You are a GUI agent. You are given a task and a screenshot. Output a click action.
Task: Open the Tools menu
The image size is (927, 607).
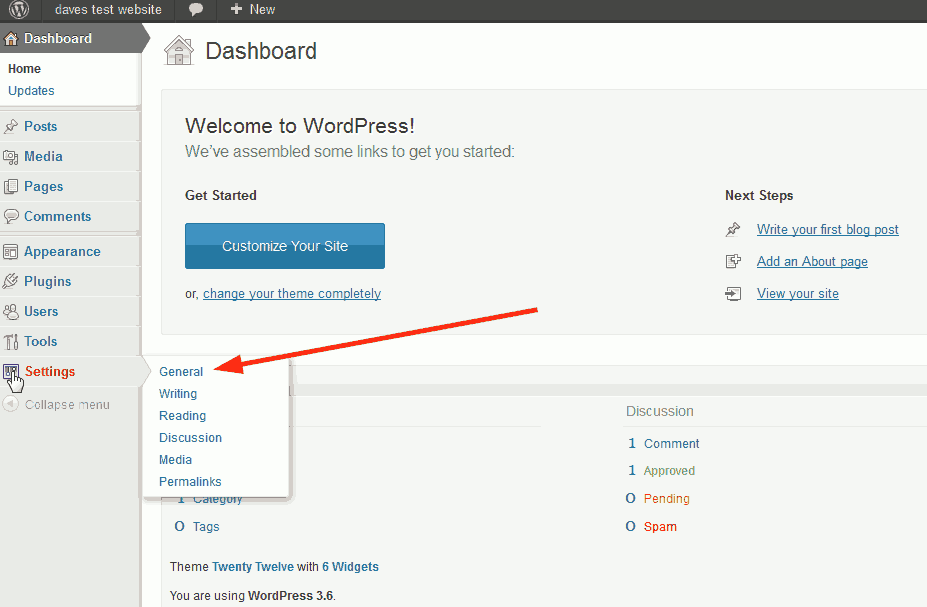point(41,342)
